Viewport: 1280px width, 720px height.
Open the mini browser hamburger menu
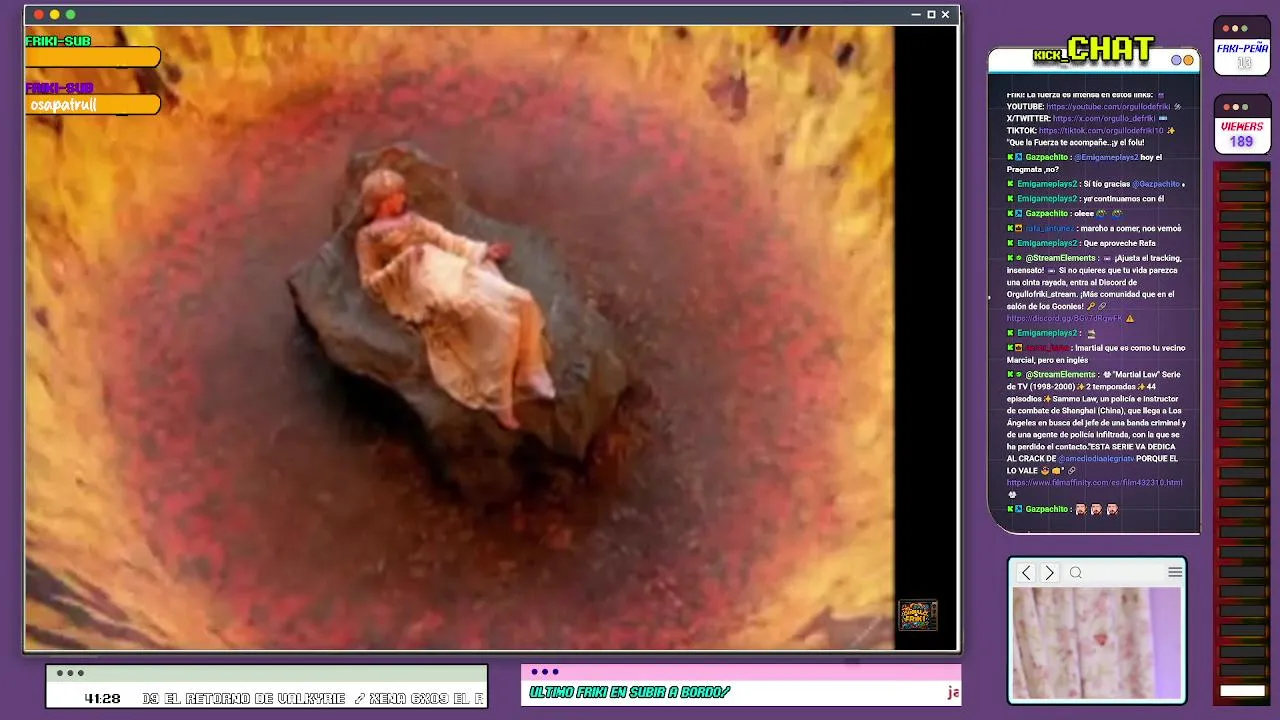(1175, 573)
